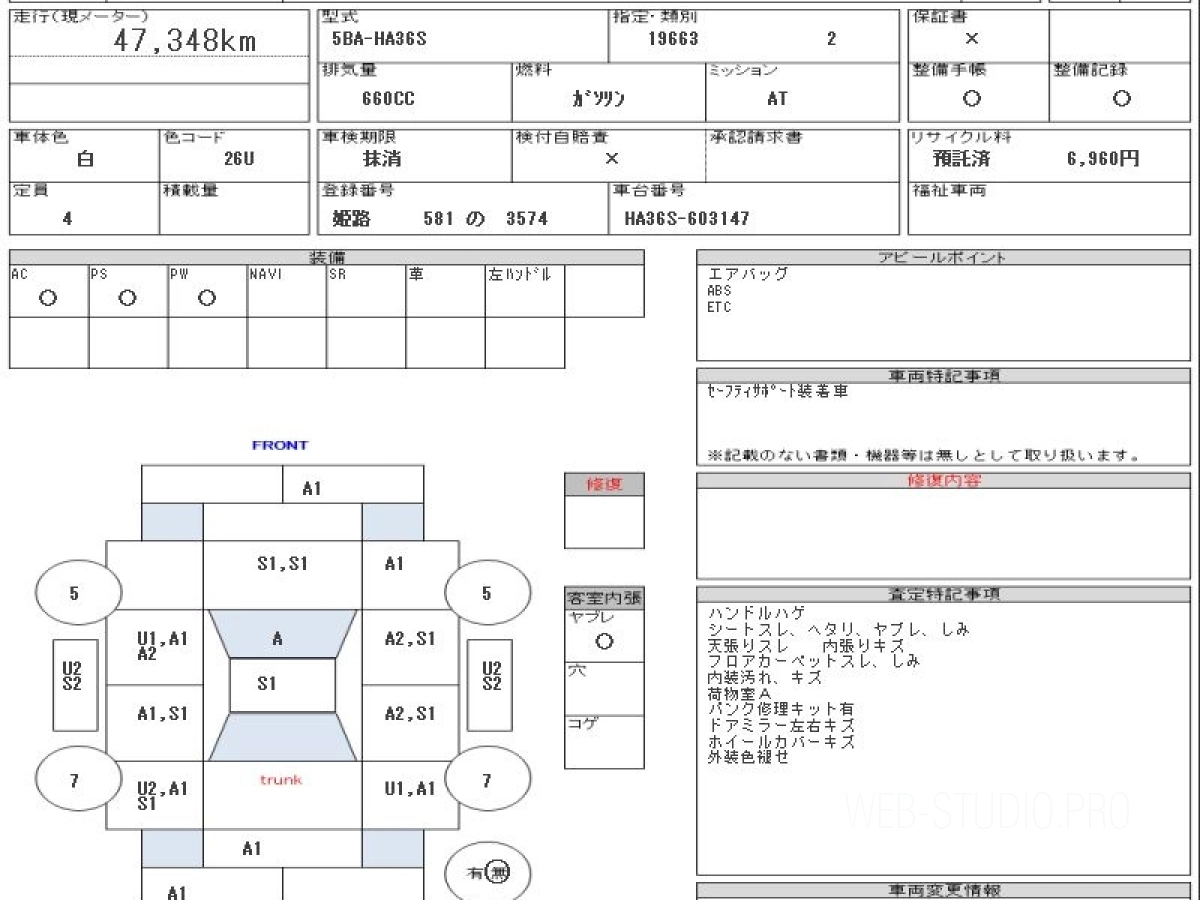This screenshot has width=1200, height=900.
Task: Select the SR equipment cell
Action: pos(366,291)
